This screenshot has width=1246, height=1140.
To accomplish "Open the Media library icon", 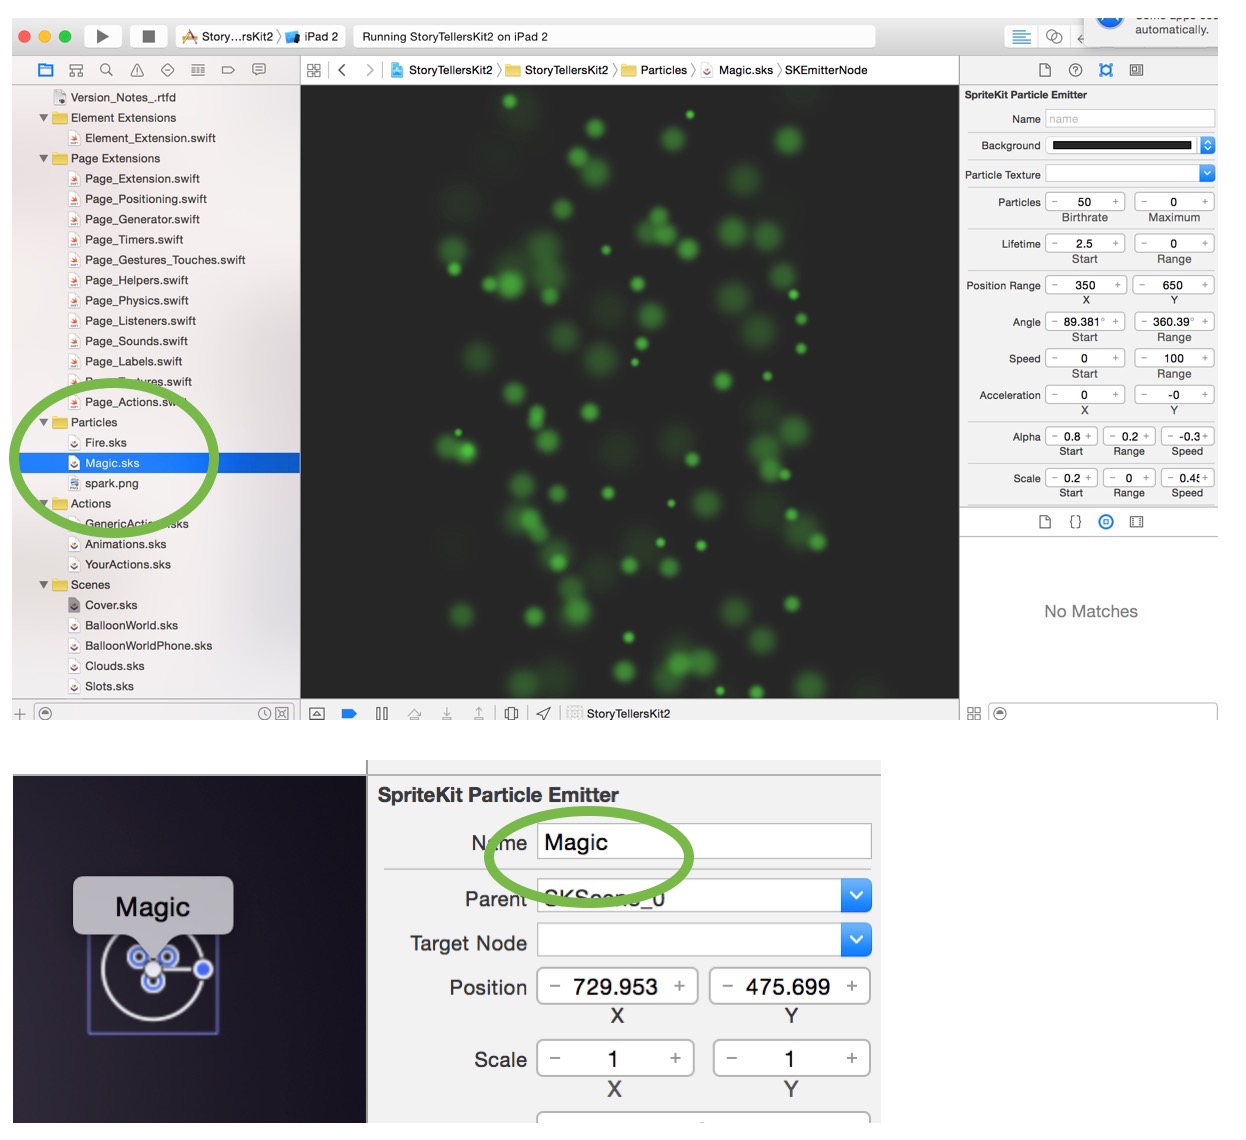I will coord(1136,522).
